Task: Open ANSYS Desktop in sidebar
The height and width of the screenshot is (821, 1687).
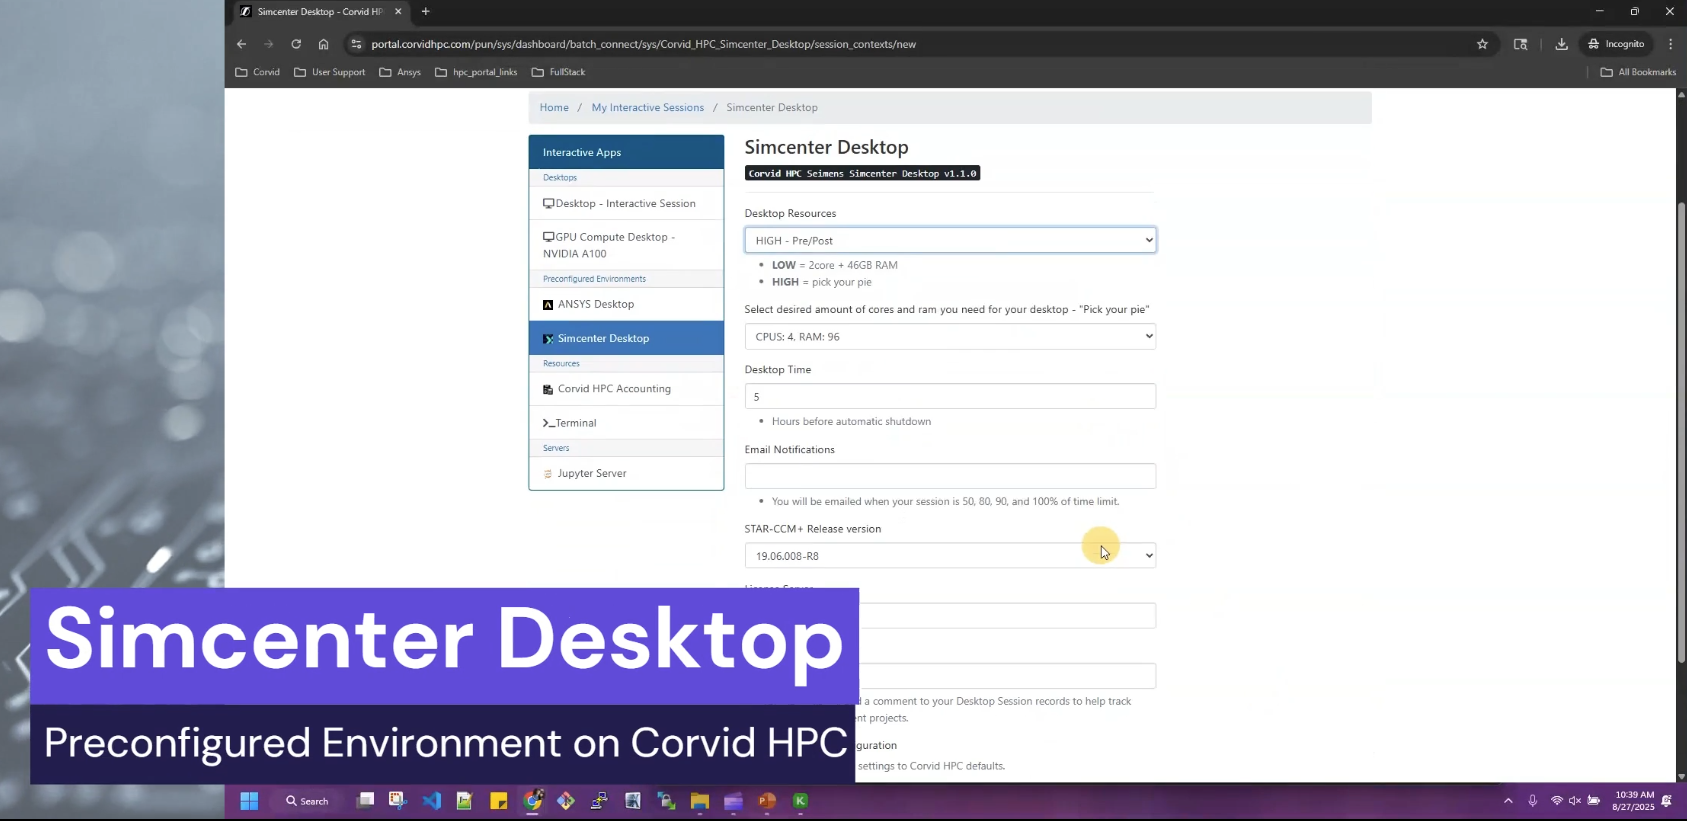Action: tap(626, 304)
